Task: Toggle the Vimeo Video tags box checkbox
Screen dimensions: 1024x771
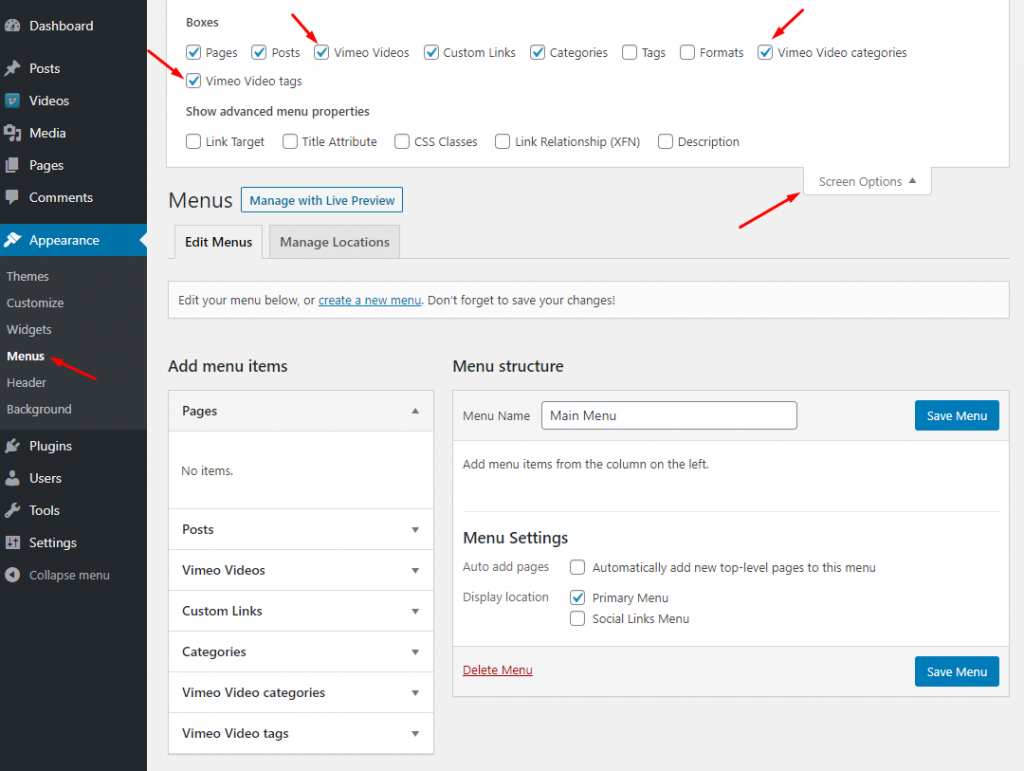Action: coord(193,81)
